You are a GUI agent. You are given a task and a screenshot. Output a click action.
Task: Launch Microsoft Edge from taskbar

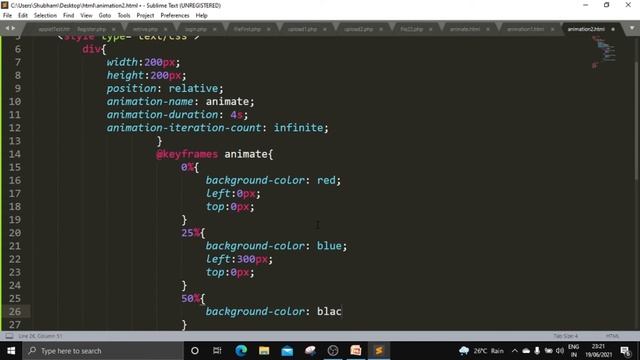pyautogui.click(x=241, y=351)
